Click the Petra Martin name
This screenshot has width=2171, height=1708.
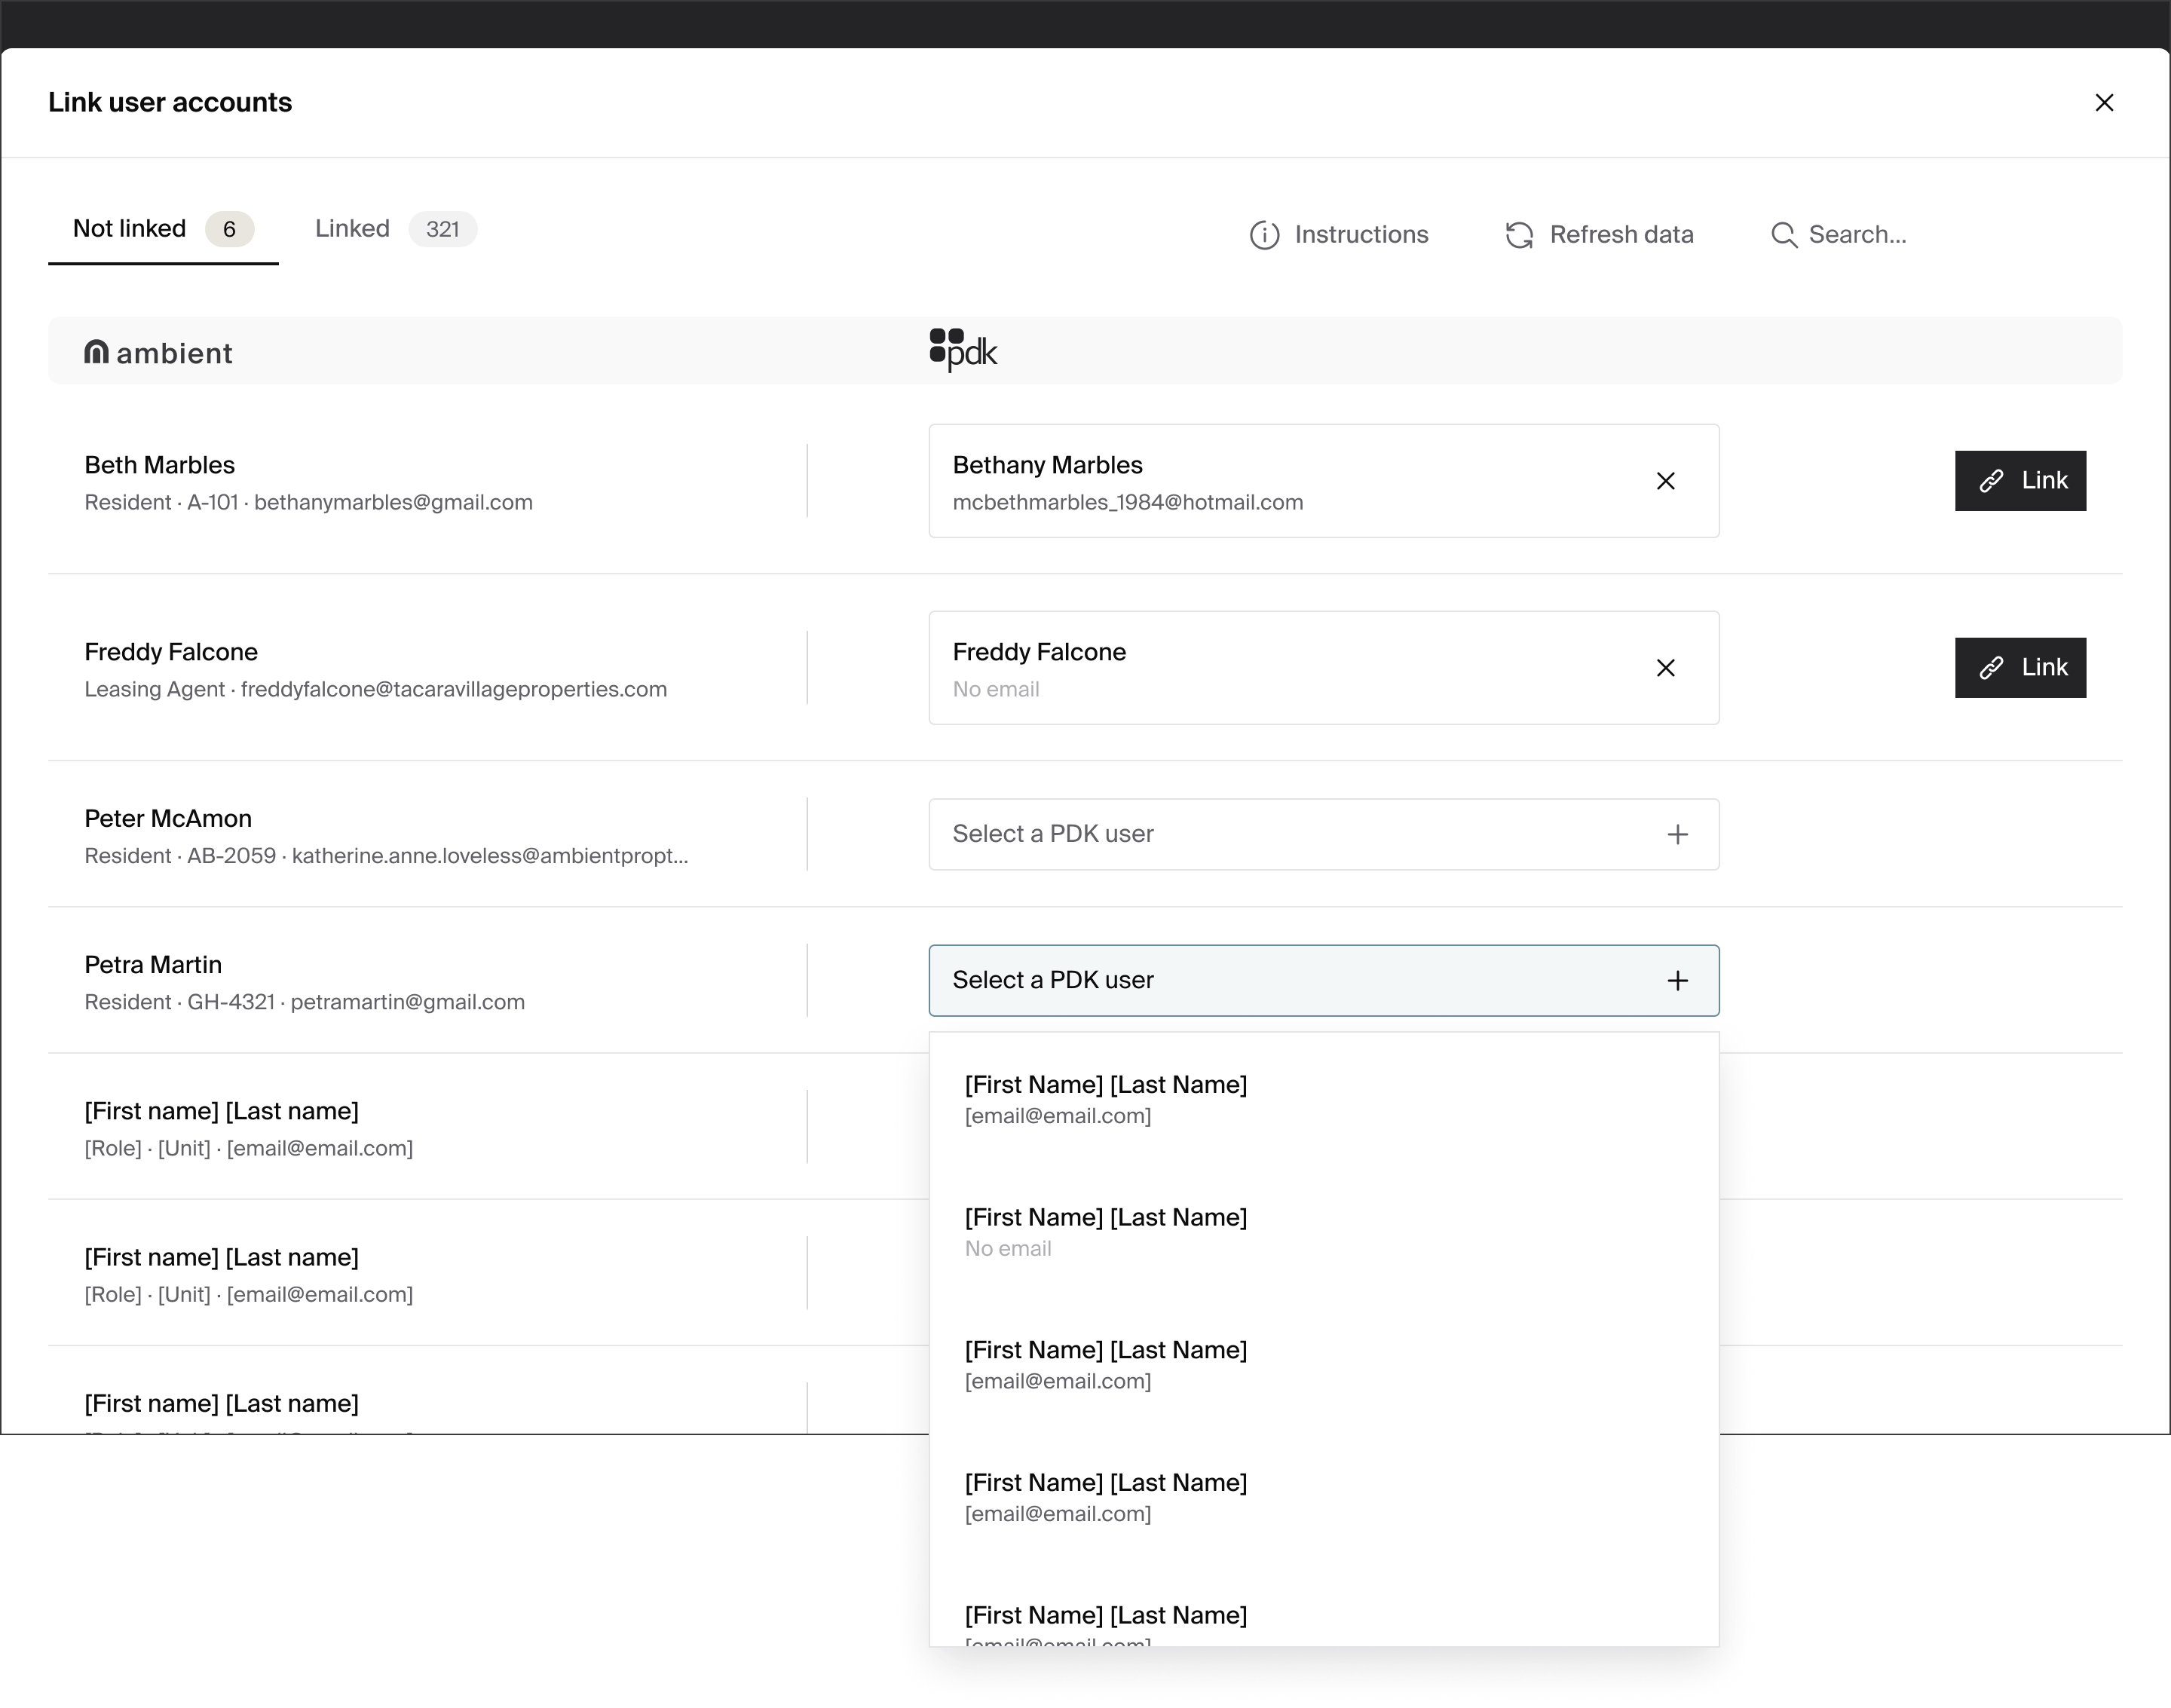[153, 965]
